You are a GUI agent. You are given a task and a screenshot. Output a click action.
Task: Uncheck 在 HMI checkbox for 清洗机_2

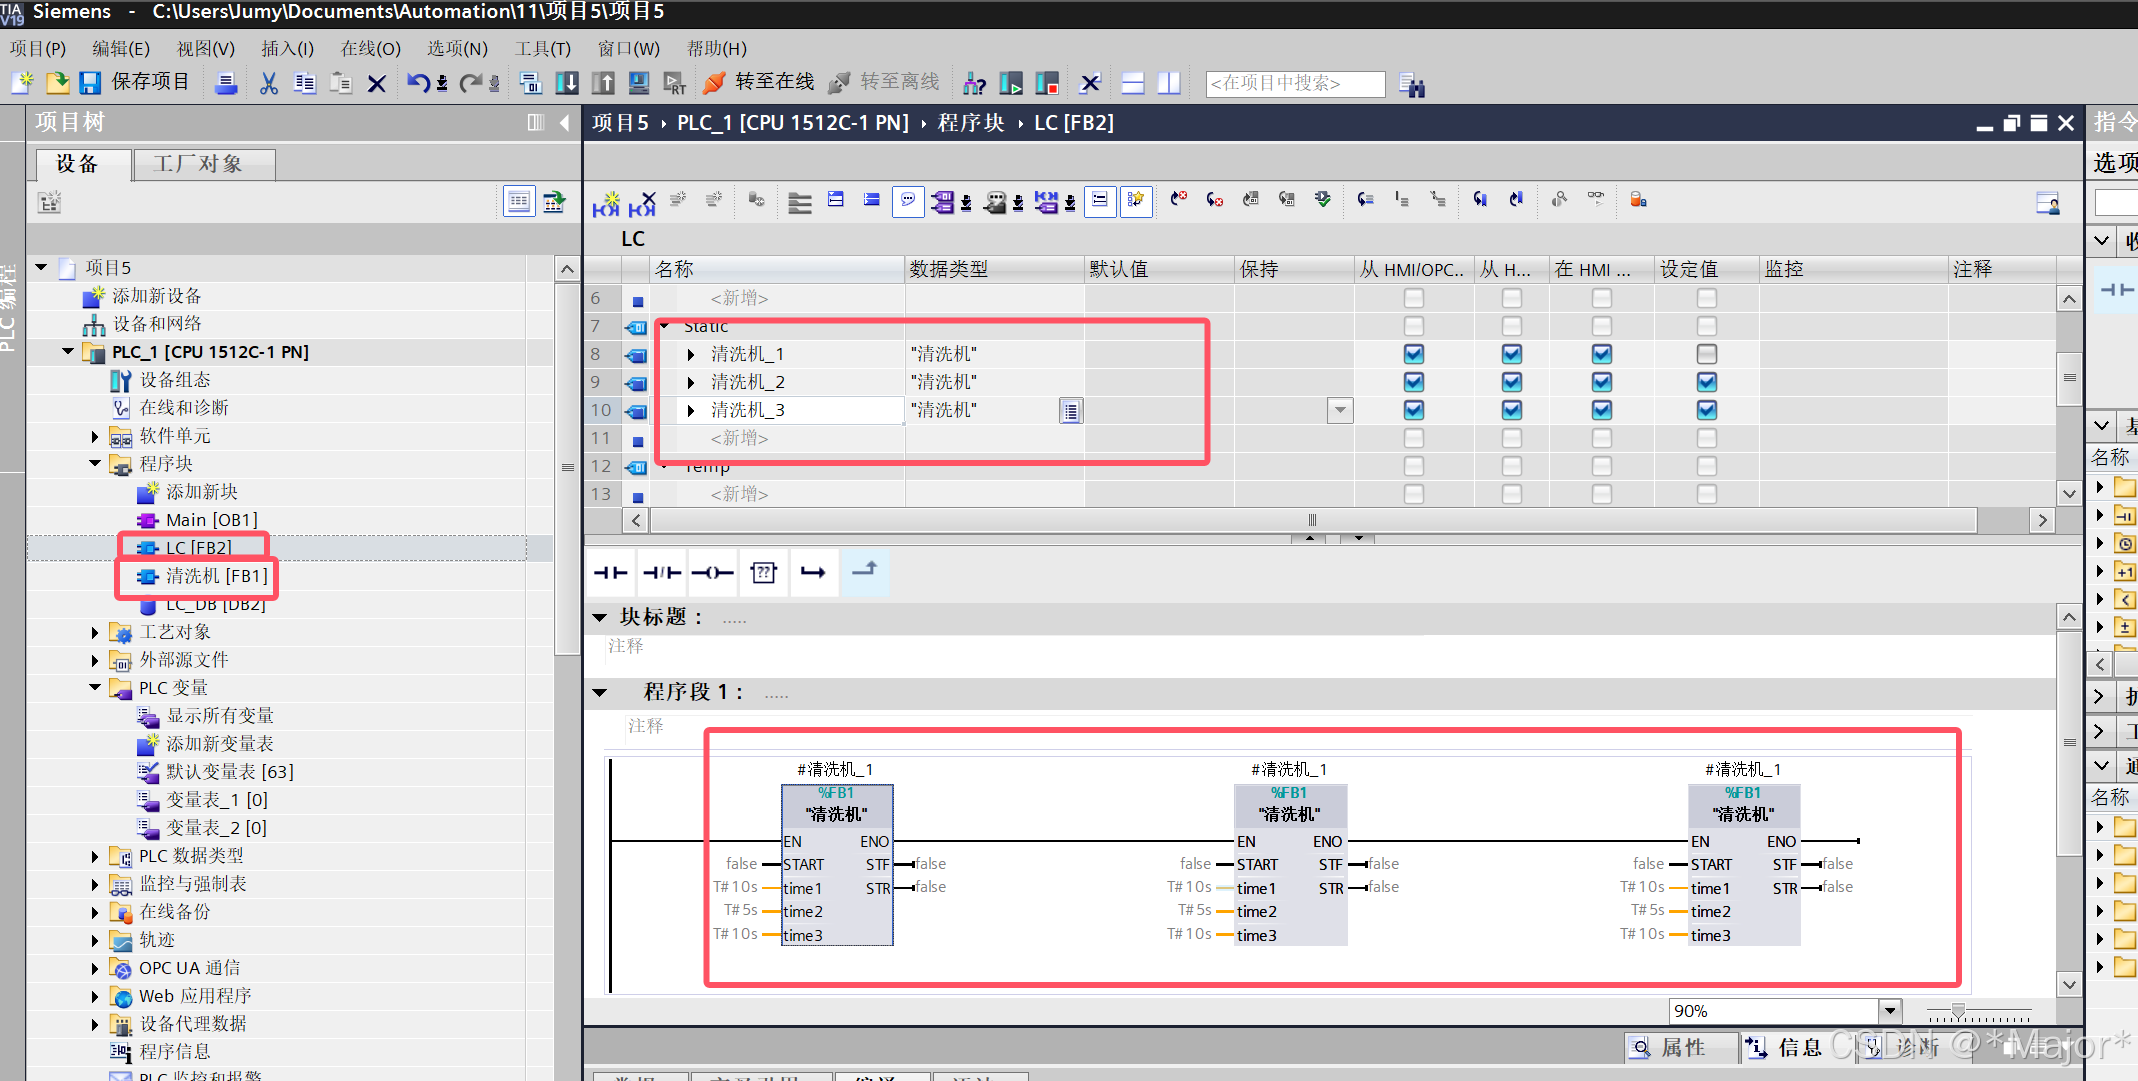tap(1602, 382)
